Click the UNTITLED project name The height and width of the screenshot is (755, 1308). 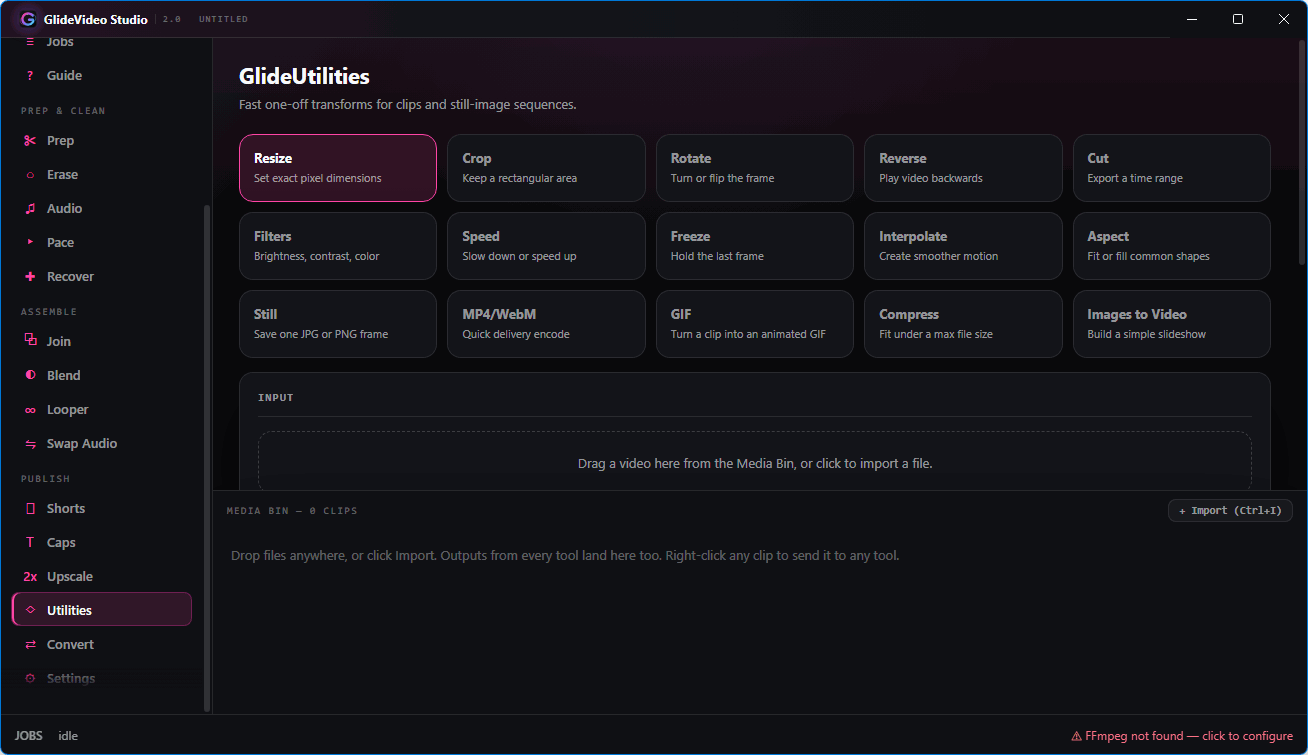(223, 20)
